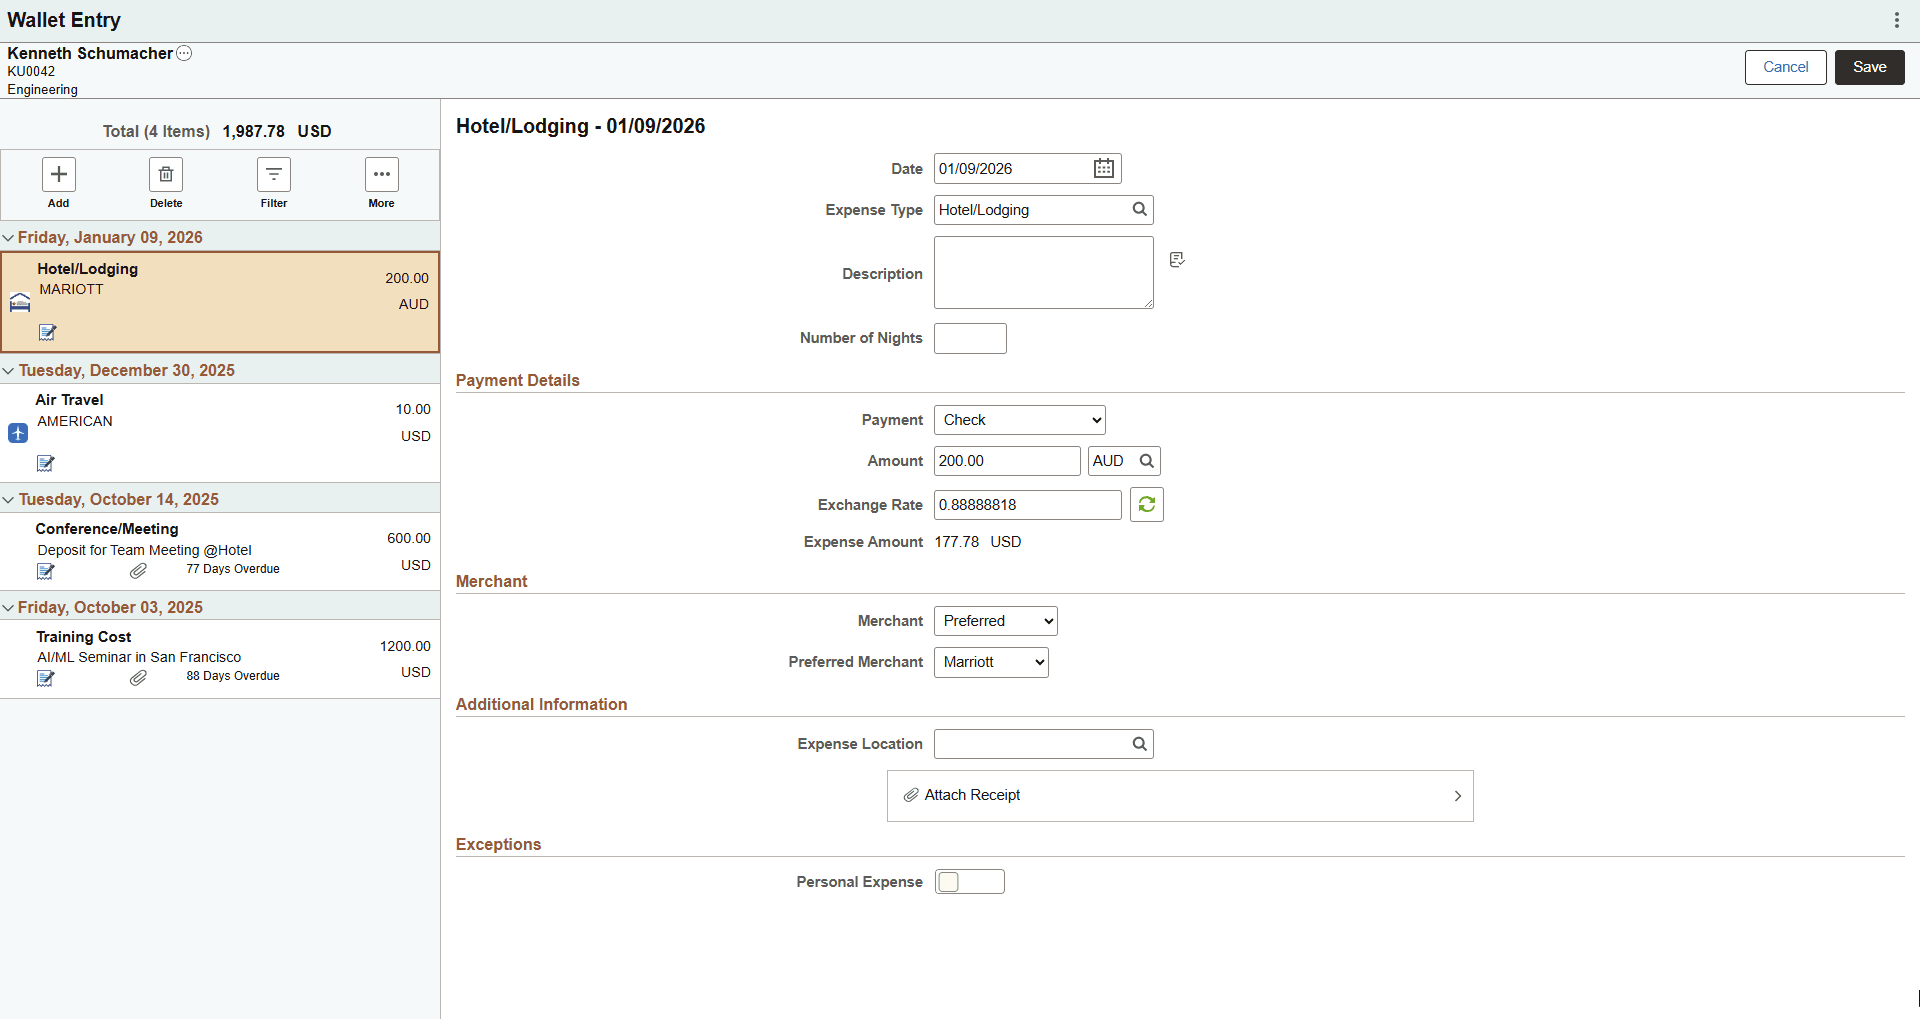Click the Engineering department label
Viewport: 1920px width, 1019px height.
(x=42, y=89)
